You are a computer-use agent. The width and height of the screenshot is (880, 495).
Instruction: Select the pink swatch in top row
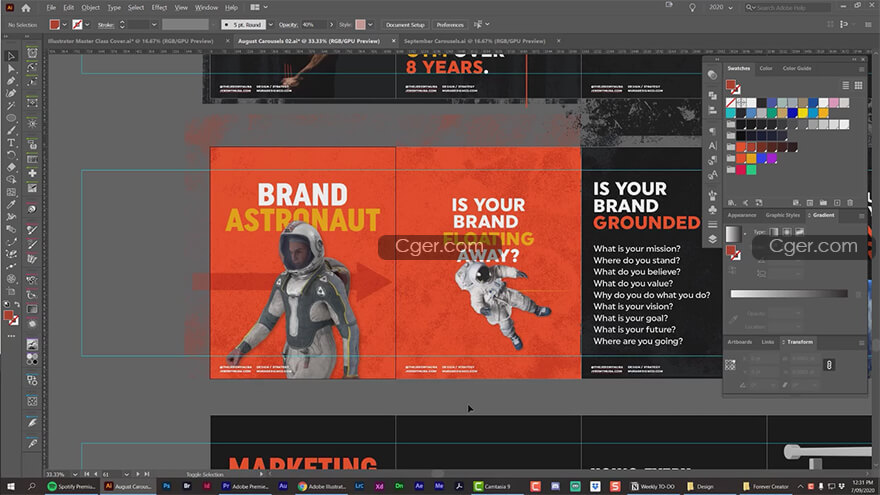pyautogui.click(x=834, y=103)
